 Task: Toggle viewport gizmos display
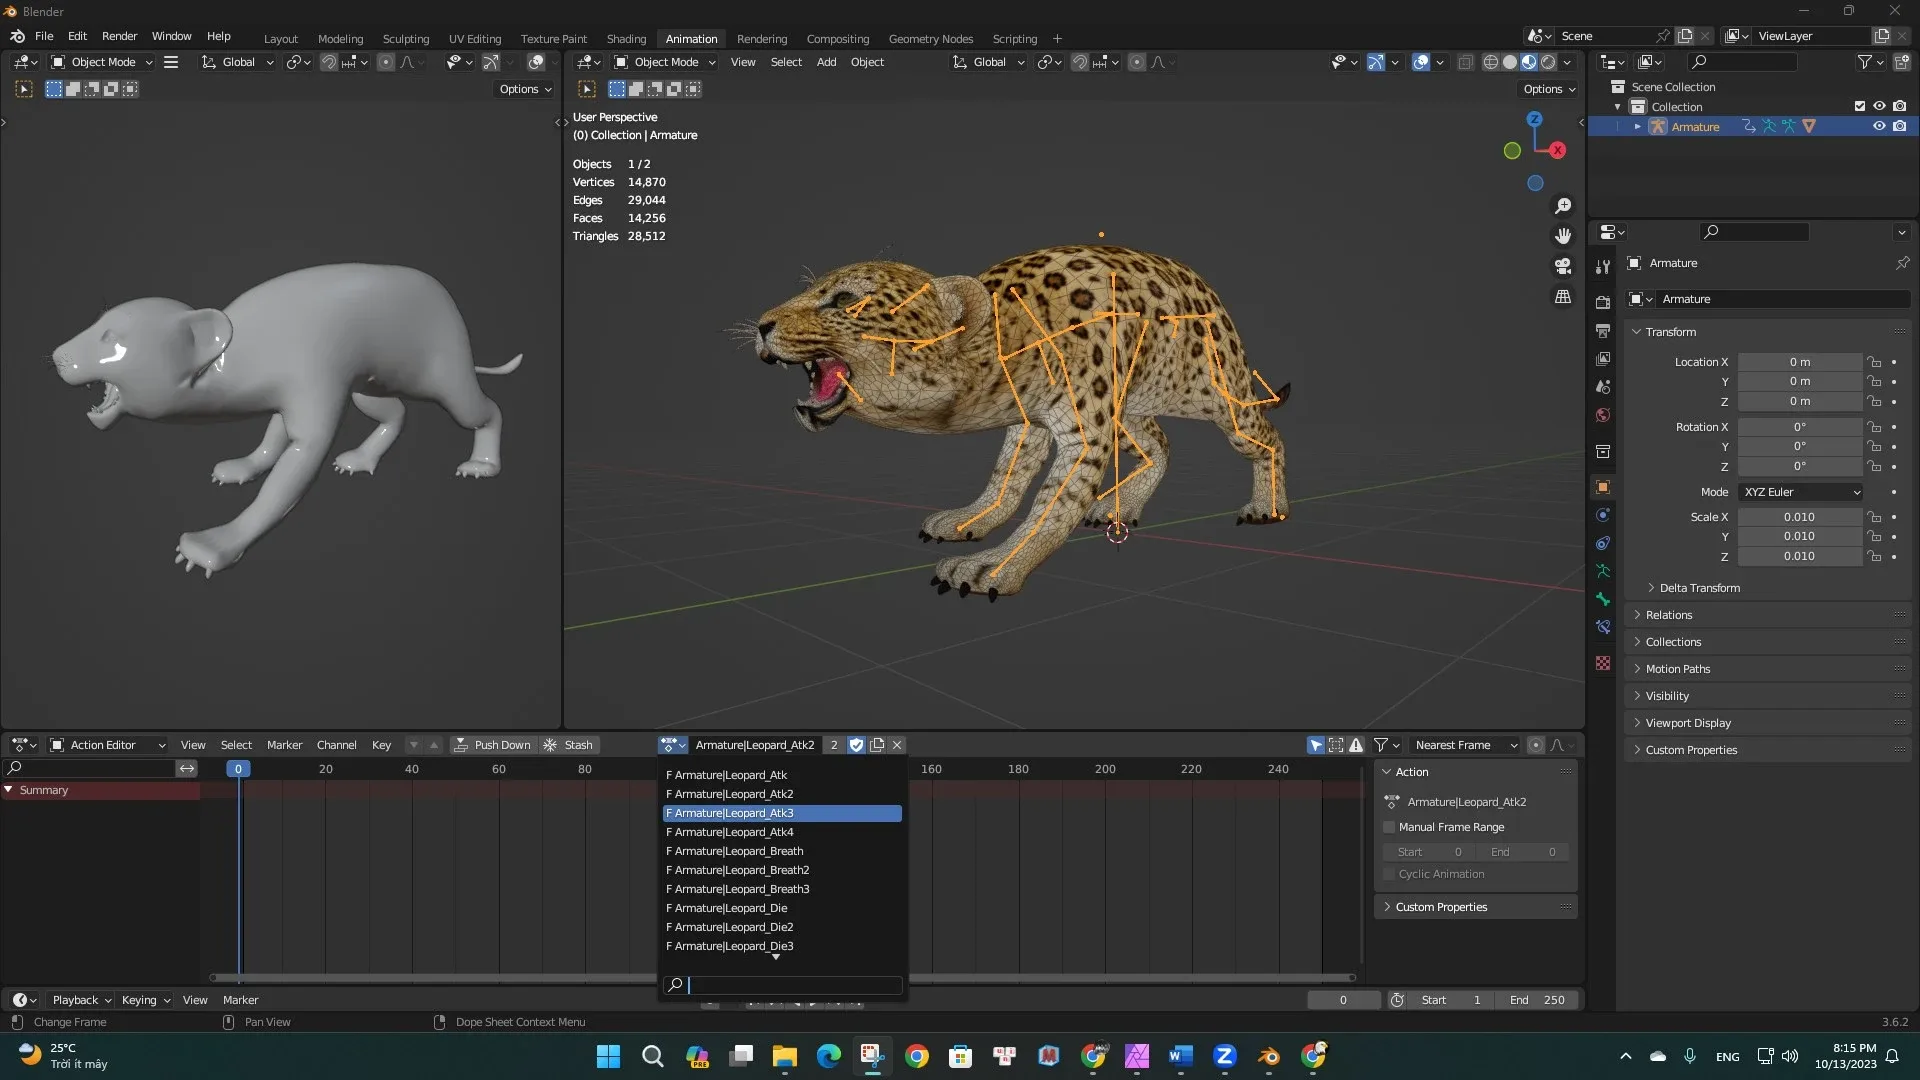(1376, 62)
